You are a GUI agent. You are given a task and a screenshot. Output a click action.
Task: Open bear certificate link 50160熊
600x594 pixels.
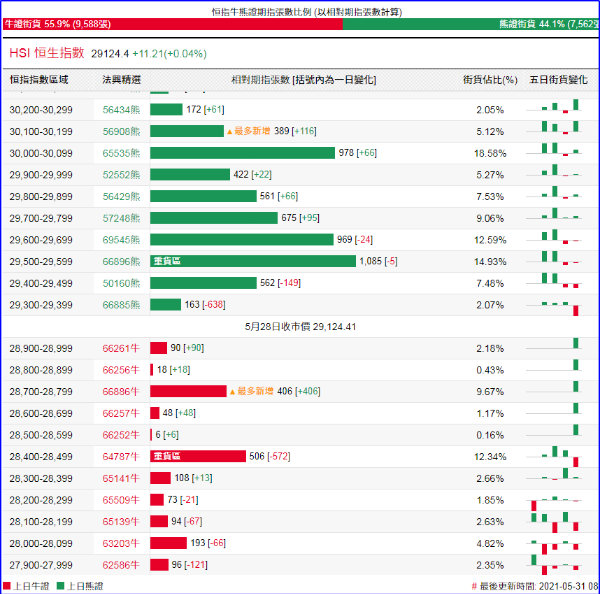[x=121, y=283]
